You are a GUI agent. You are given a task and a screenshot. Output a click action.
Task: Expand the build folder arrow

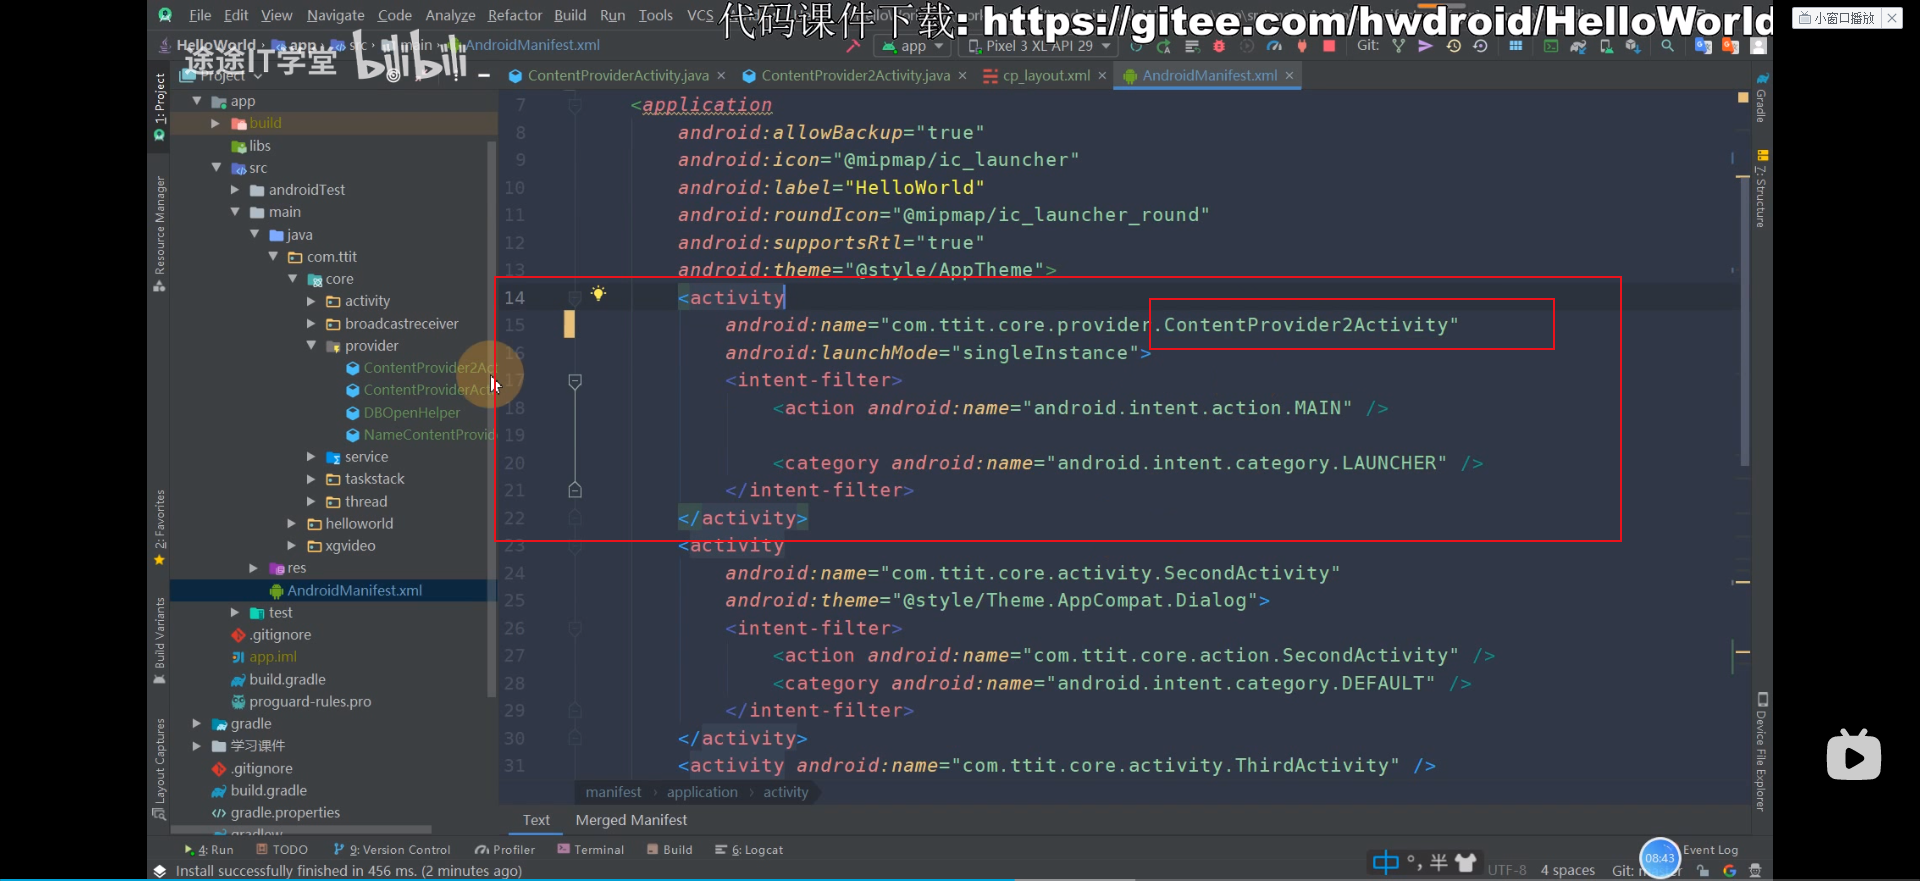pyautogui.click(x=215, y=123)
